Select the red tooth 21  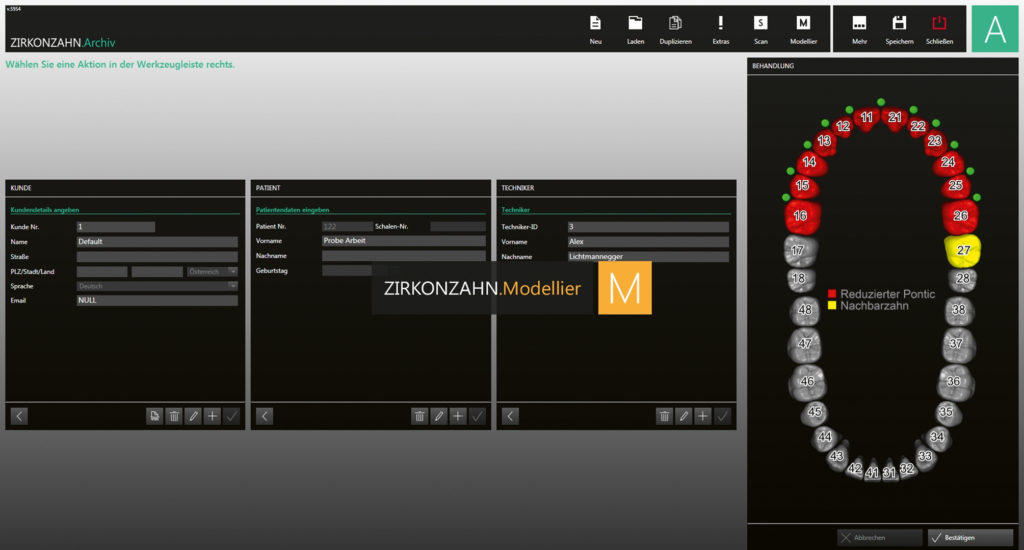pos(895,118)
